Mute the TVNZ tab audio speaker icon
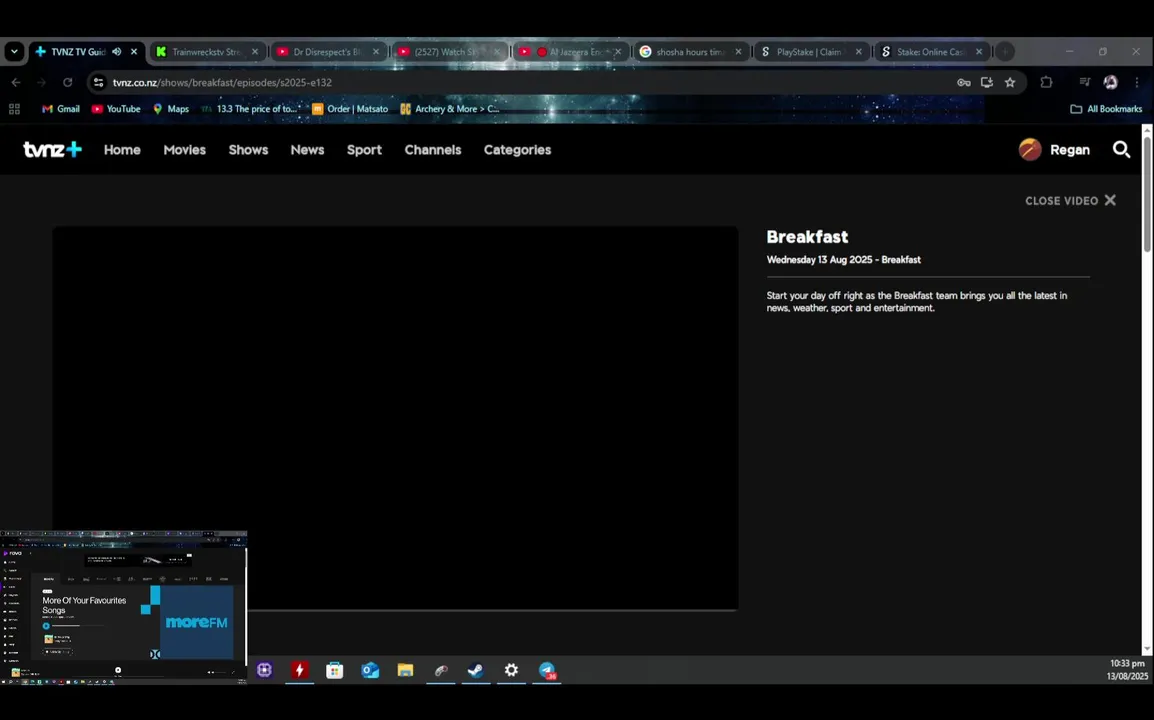1154x720 pixels. click(116, 52)
